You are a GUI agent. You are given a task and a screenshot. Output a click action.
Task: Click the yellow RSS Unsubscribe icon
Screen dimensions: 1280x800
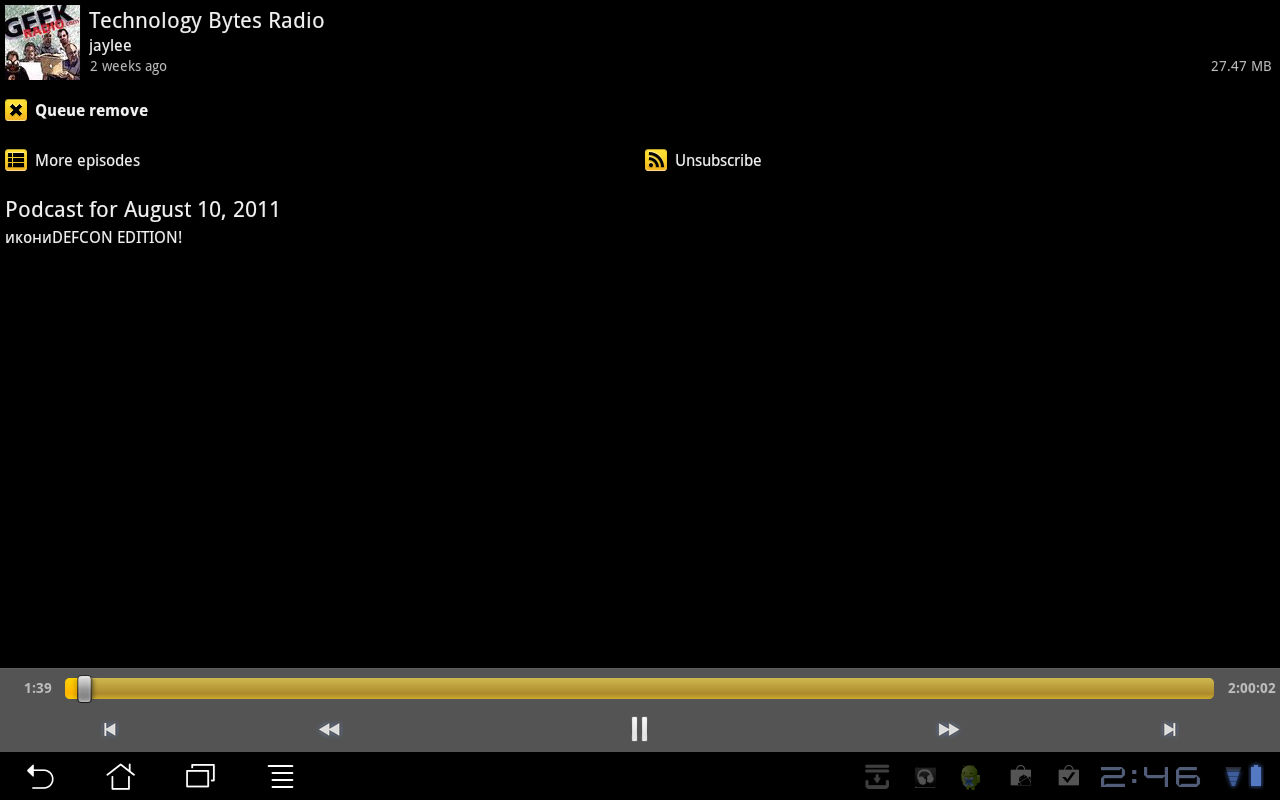pos(656,160)
